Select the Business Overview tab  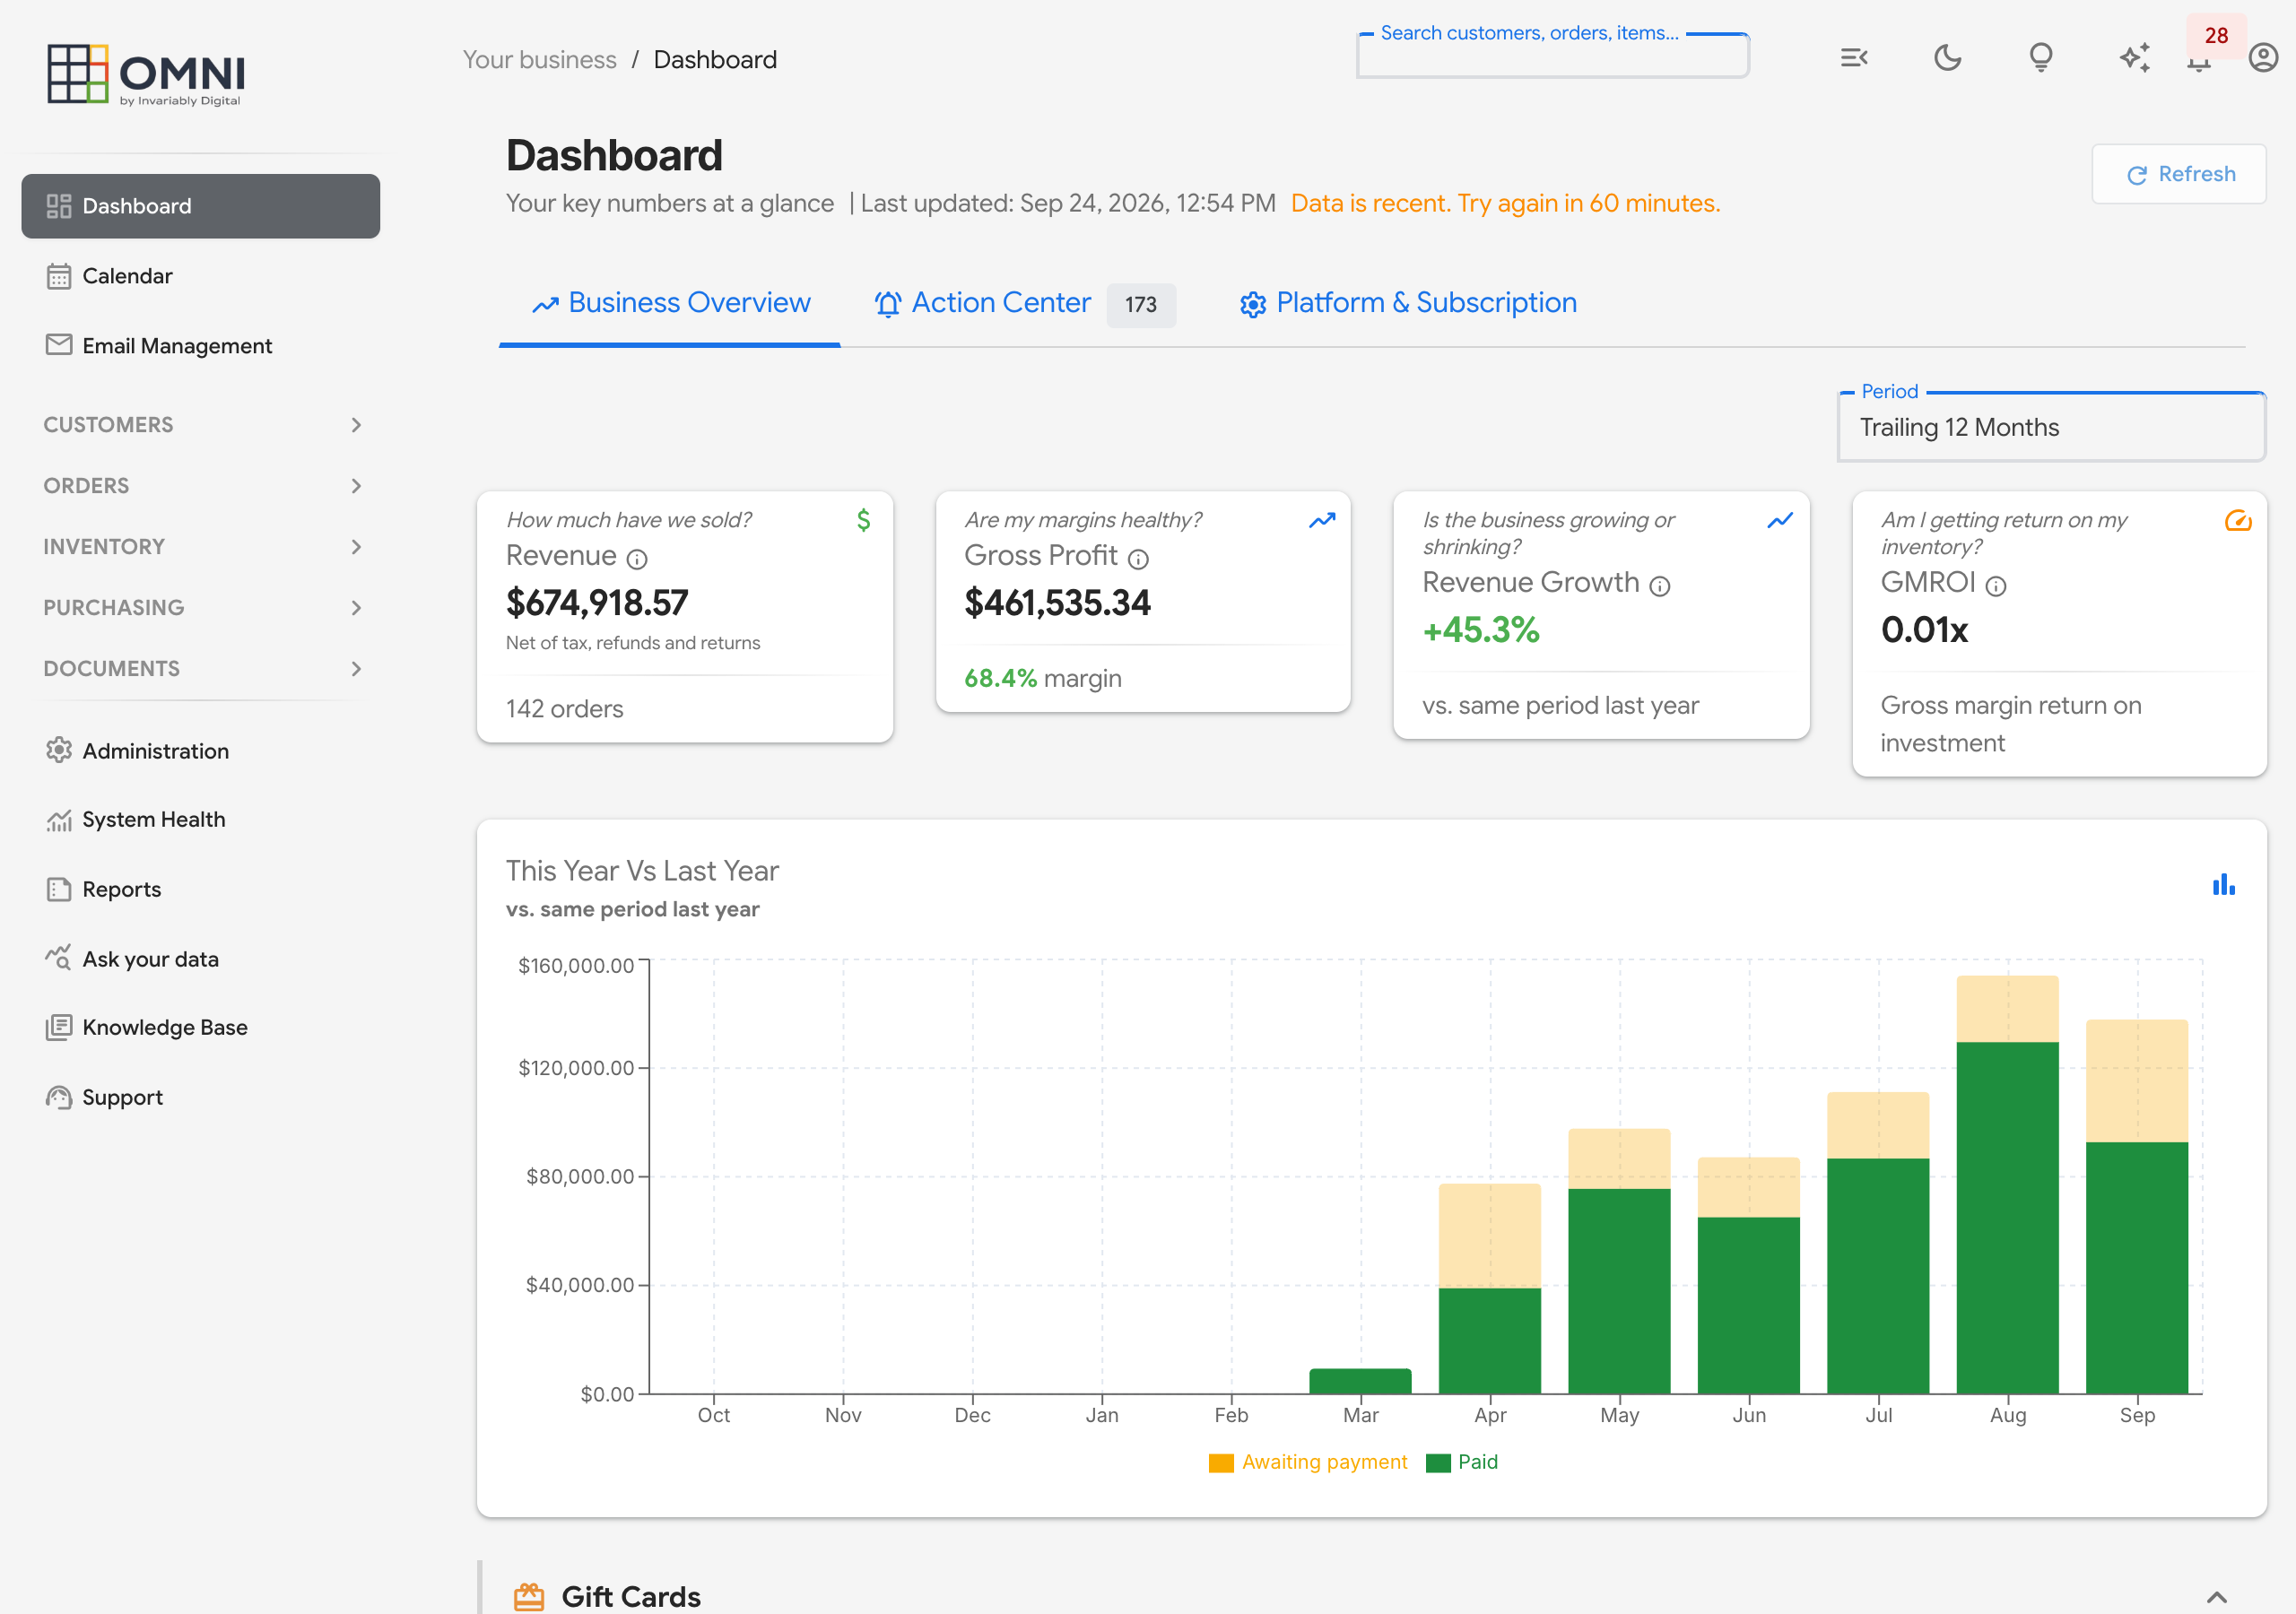pyautogui.click(x=670, y=303)
